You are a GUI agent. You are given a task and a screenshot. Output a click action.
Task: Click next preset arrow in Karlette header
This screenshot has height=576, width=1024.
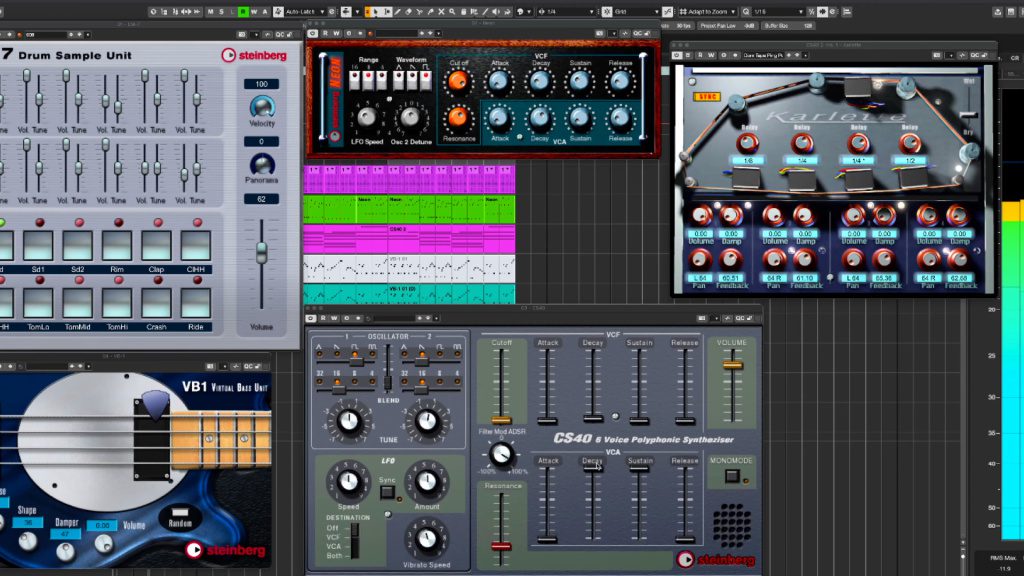pos(796,56)
